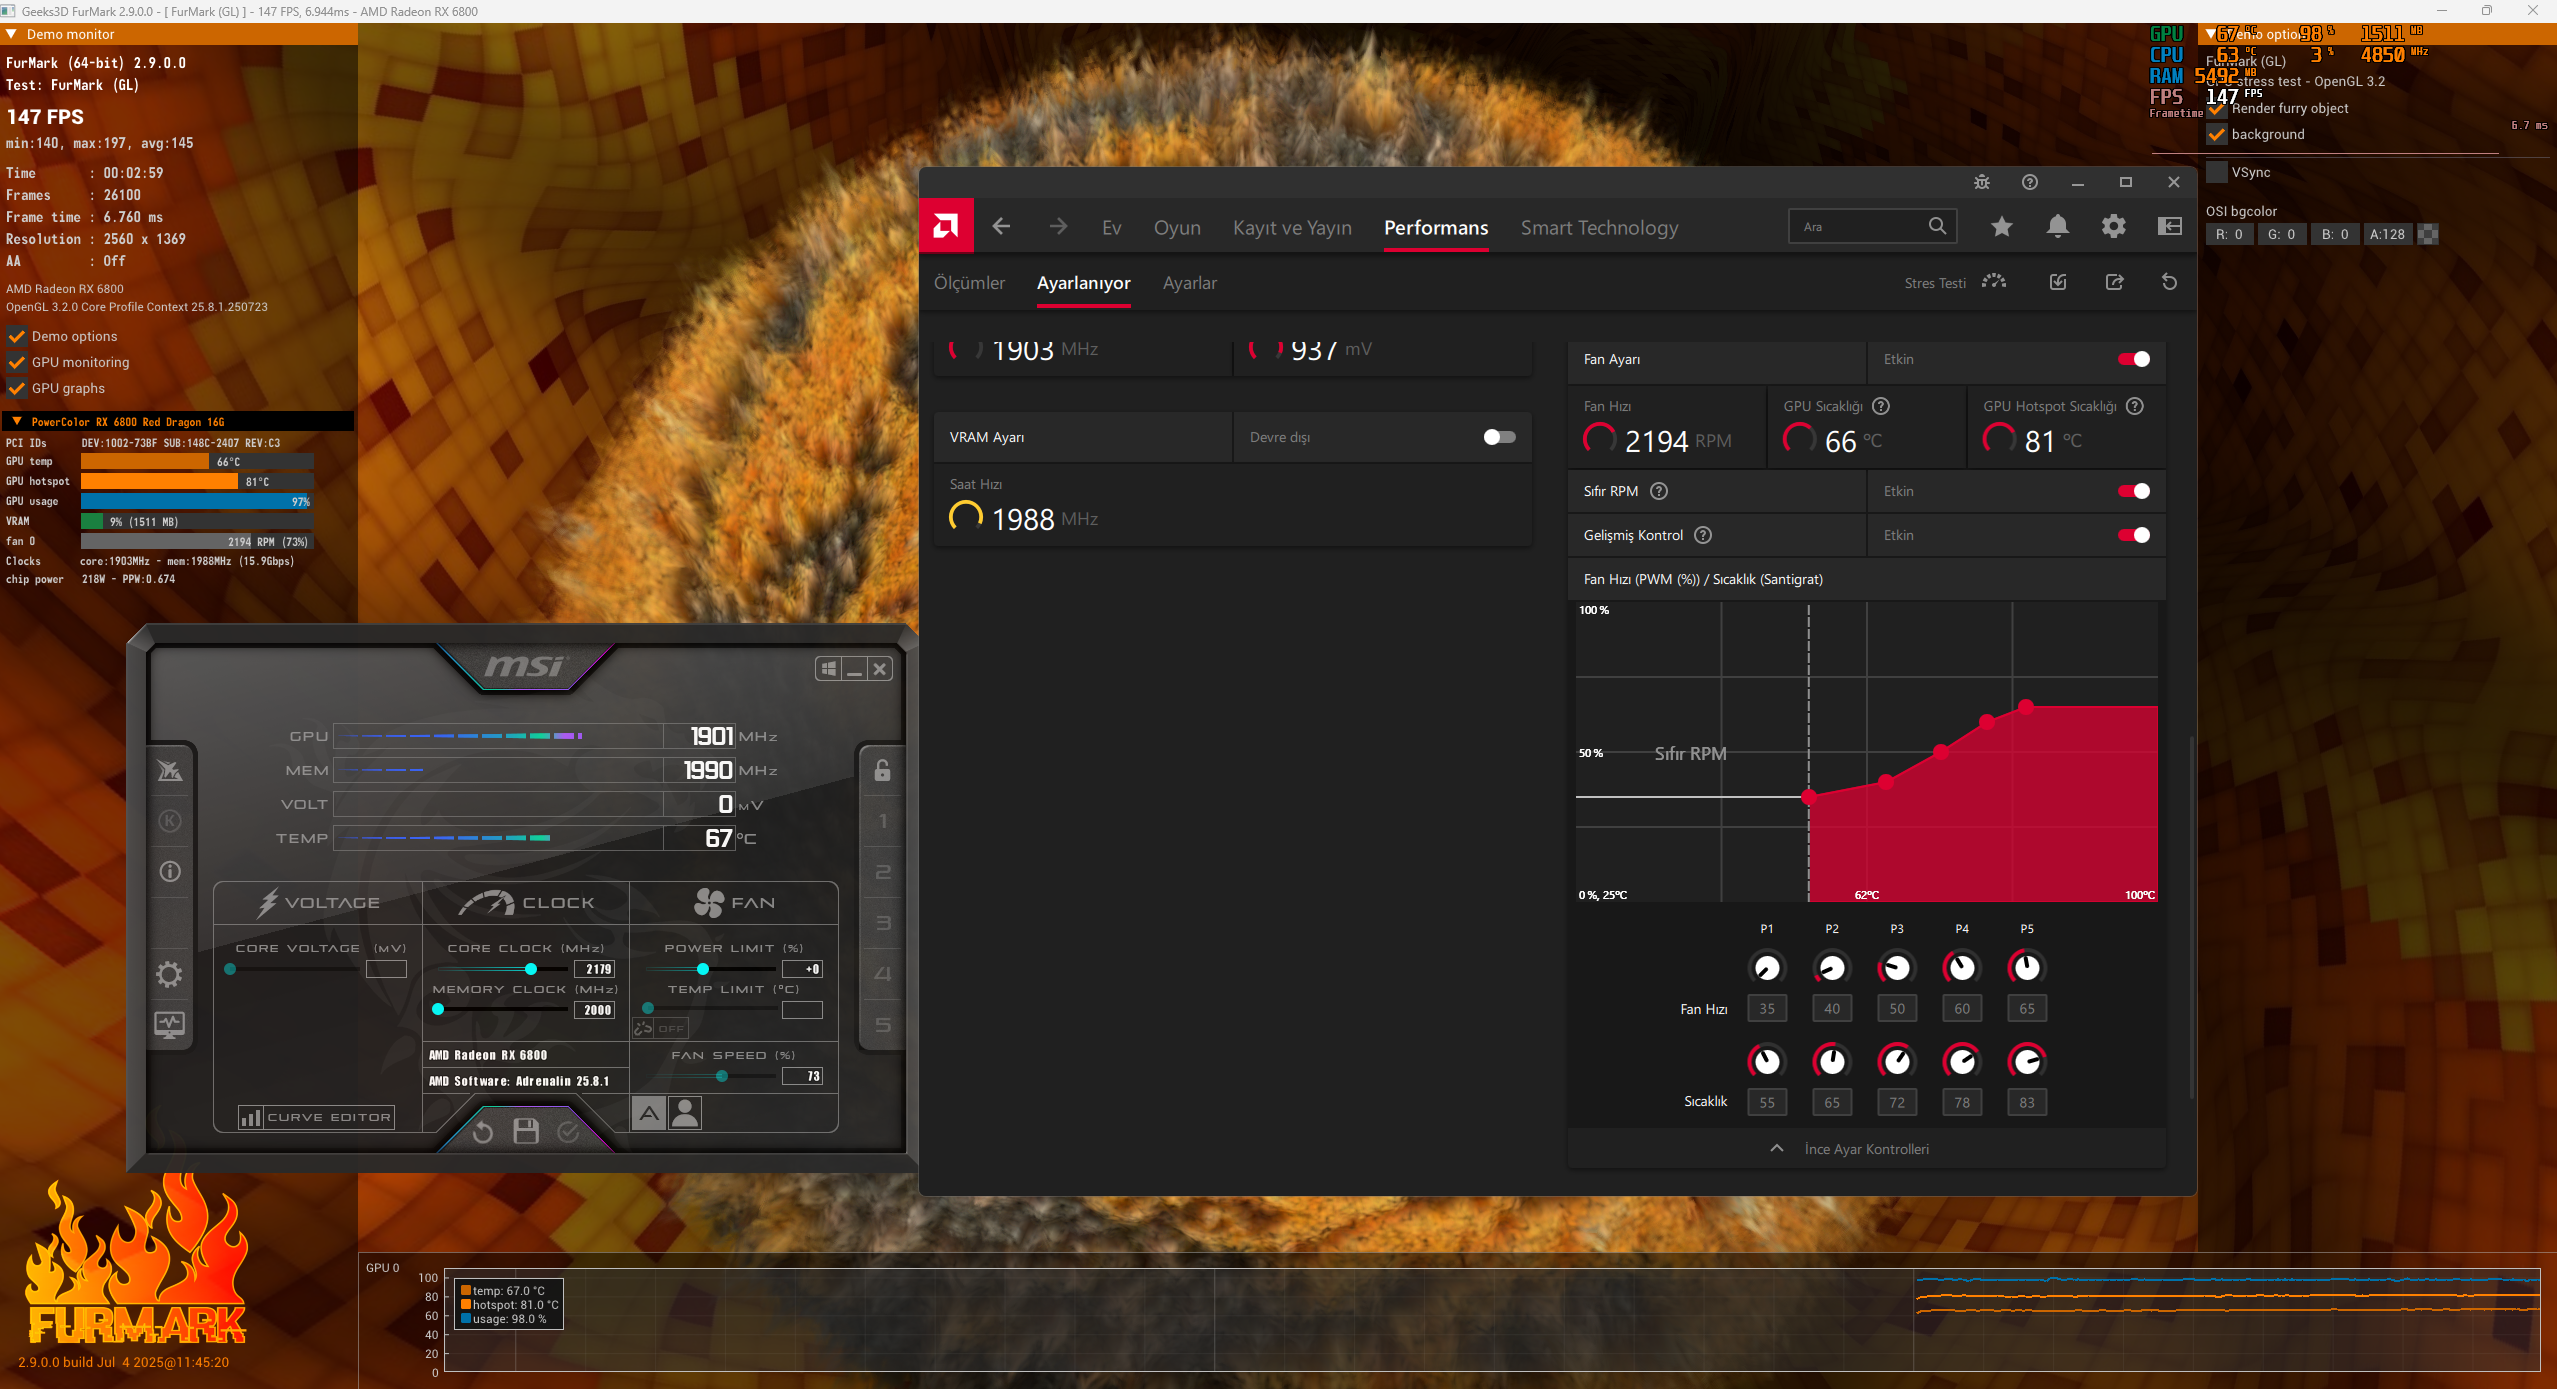Click help icon beside GPU Hotspot Sıcaklığı
The height and width of the screenshot is (1389, 2557).
pos(2135,406)
